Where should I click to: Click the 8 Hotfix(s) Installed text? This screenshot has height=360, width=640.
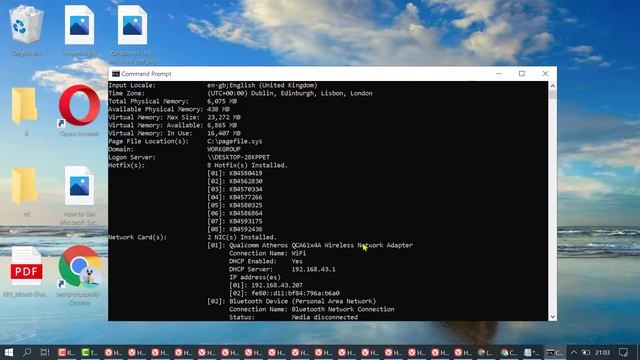pyautogui.click(x=247, y=165)
